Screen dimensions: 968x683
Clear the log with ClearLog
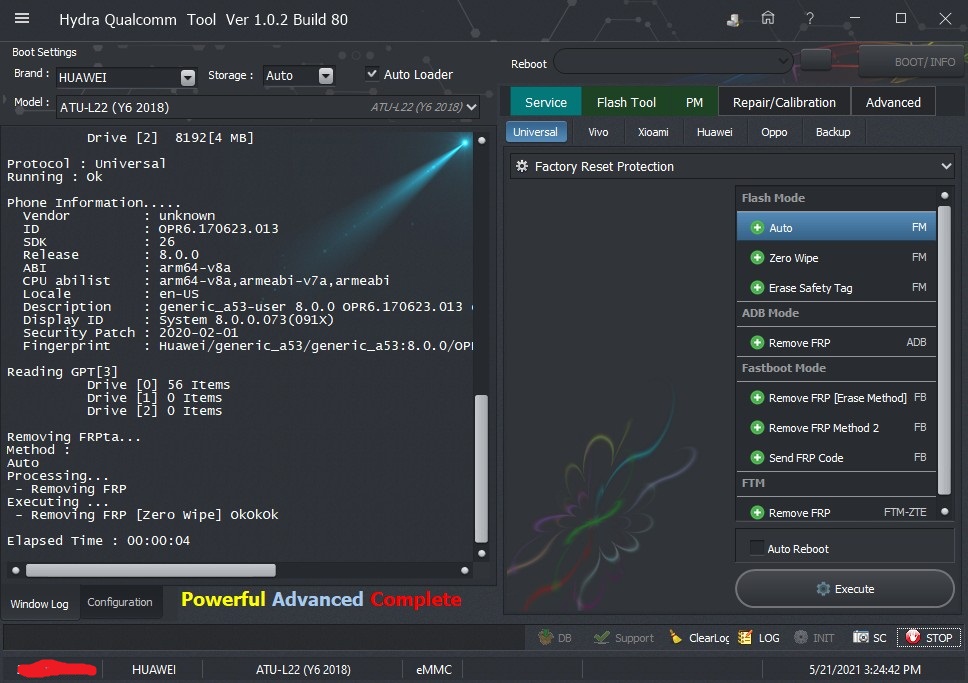pyautogui.click(x=699, y=637)
